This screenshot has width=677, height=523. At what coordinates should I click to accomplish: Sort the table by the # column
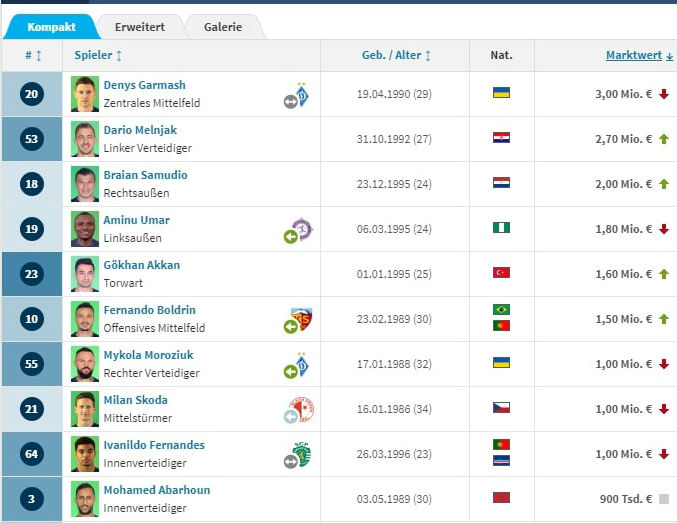pos(33,55)
